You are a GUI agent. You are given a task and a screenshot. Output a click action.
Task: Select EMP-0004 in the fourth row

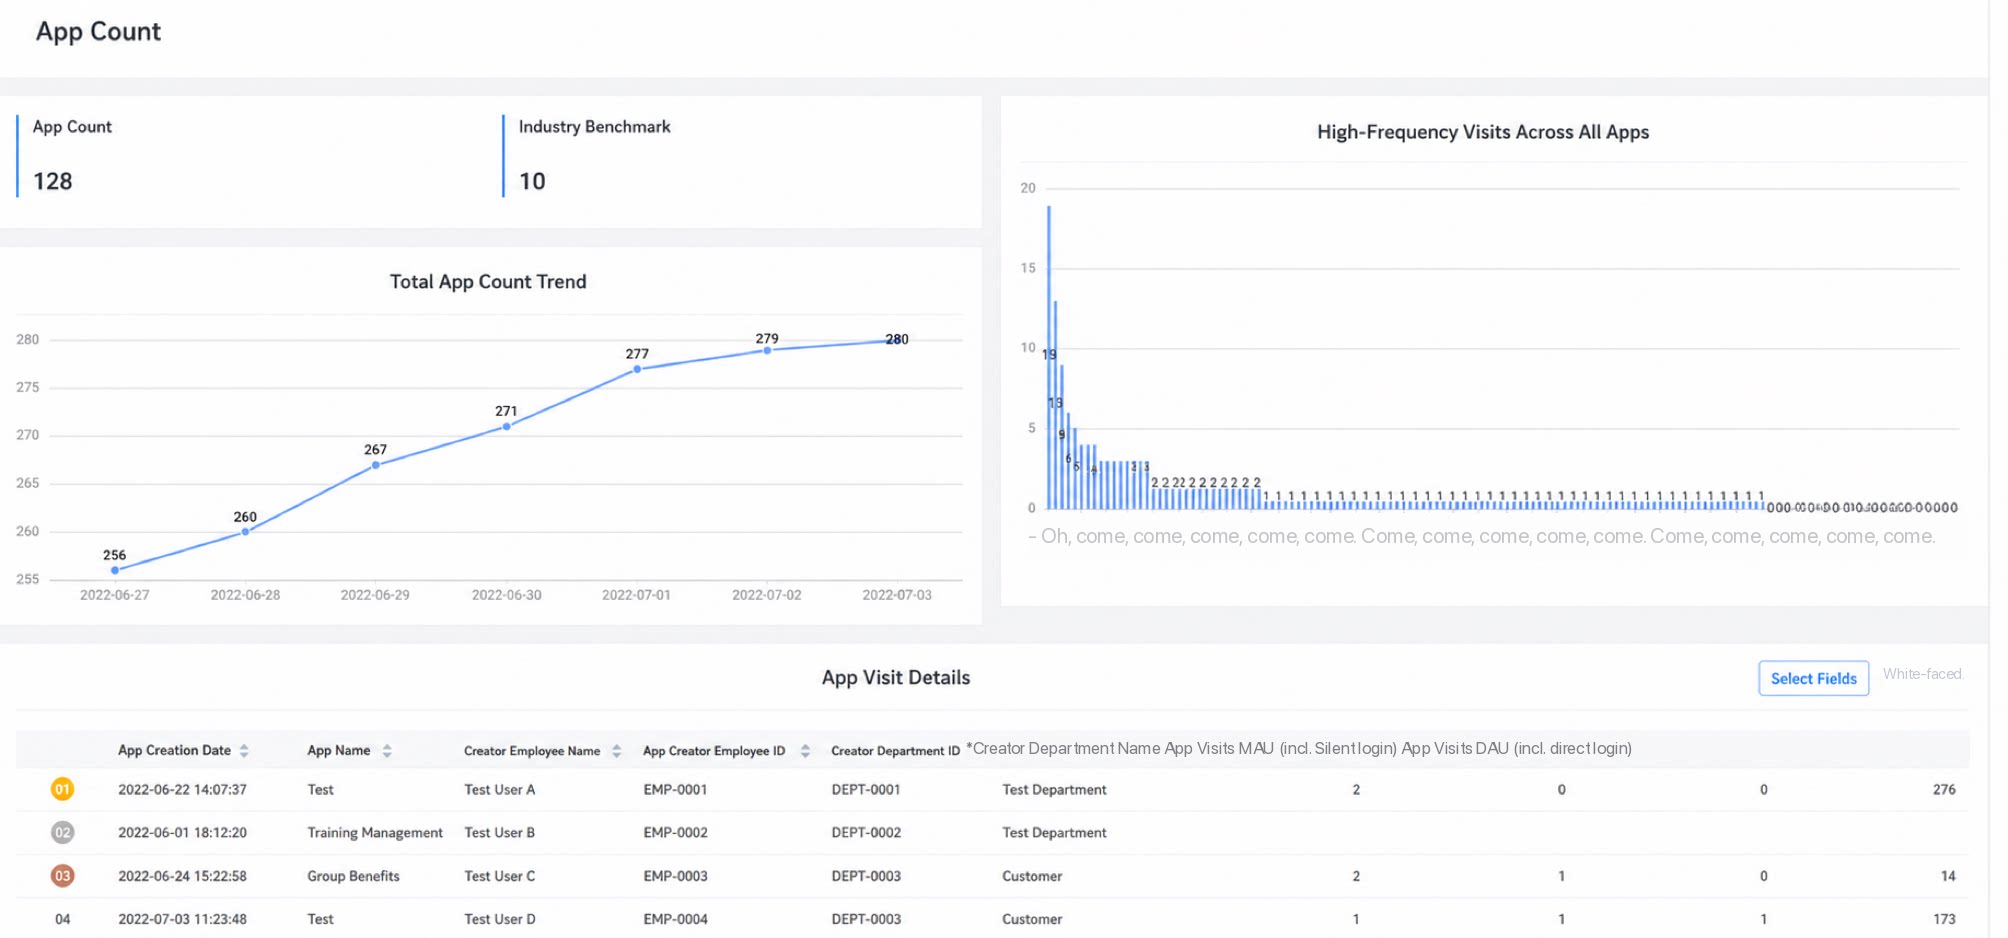675,919
